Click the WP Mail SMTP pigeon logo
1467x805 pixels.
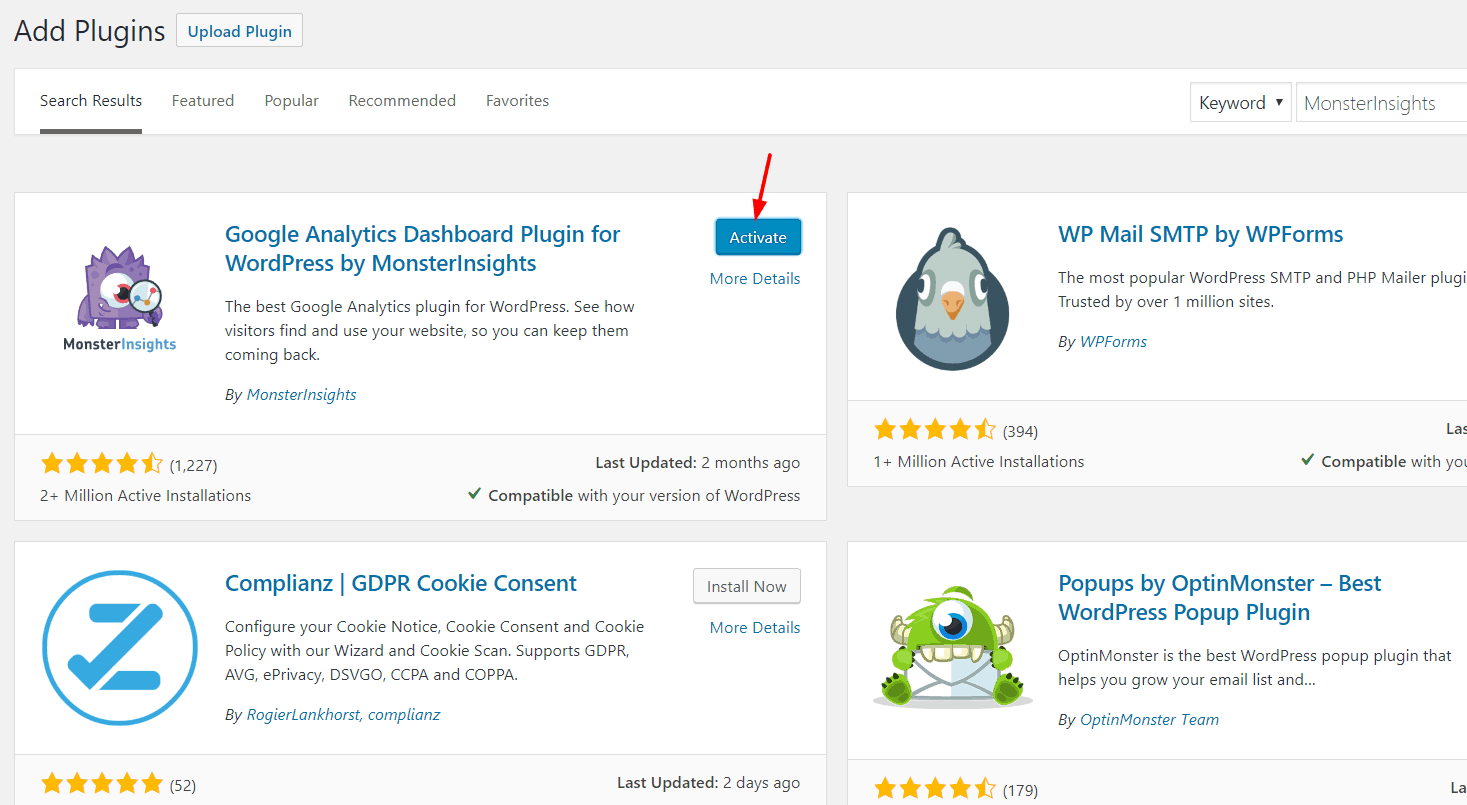coord(952,299)
